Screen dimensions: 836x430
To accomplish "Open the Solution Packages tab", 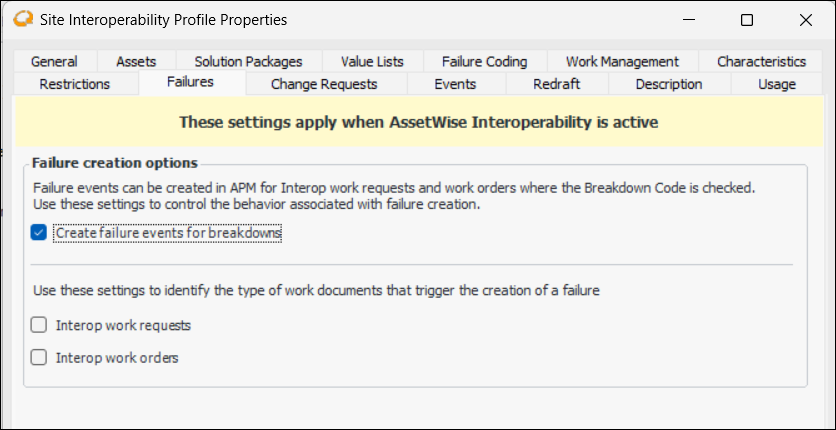I will [248, 62].
